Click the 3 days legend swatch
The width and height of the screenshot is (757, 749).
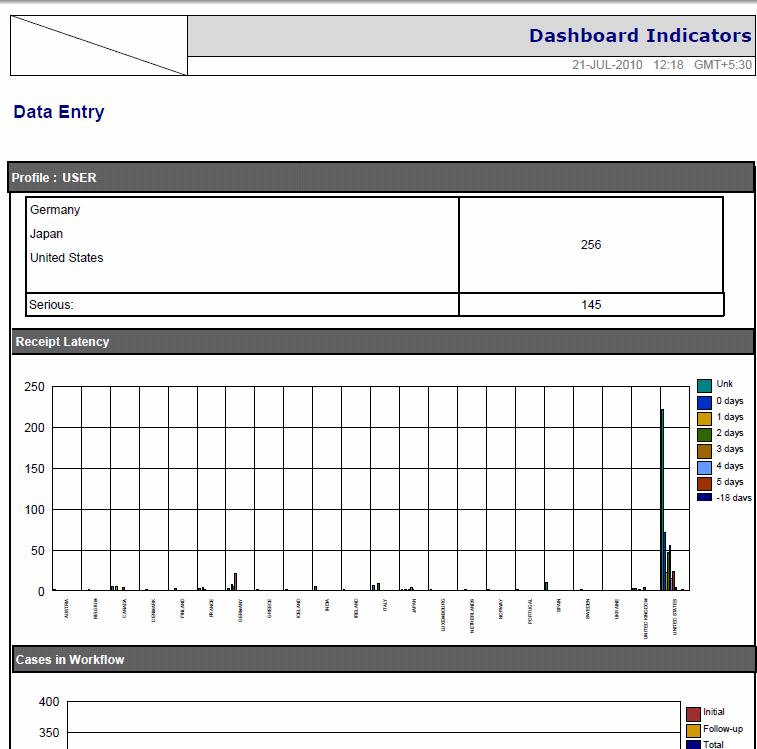tap(704, 451)
